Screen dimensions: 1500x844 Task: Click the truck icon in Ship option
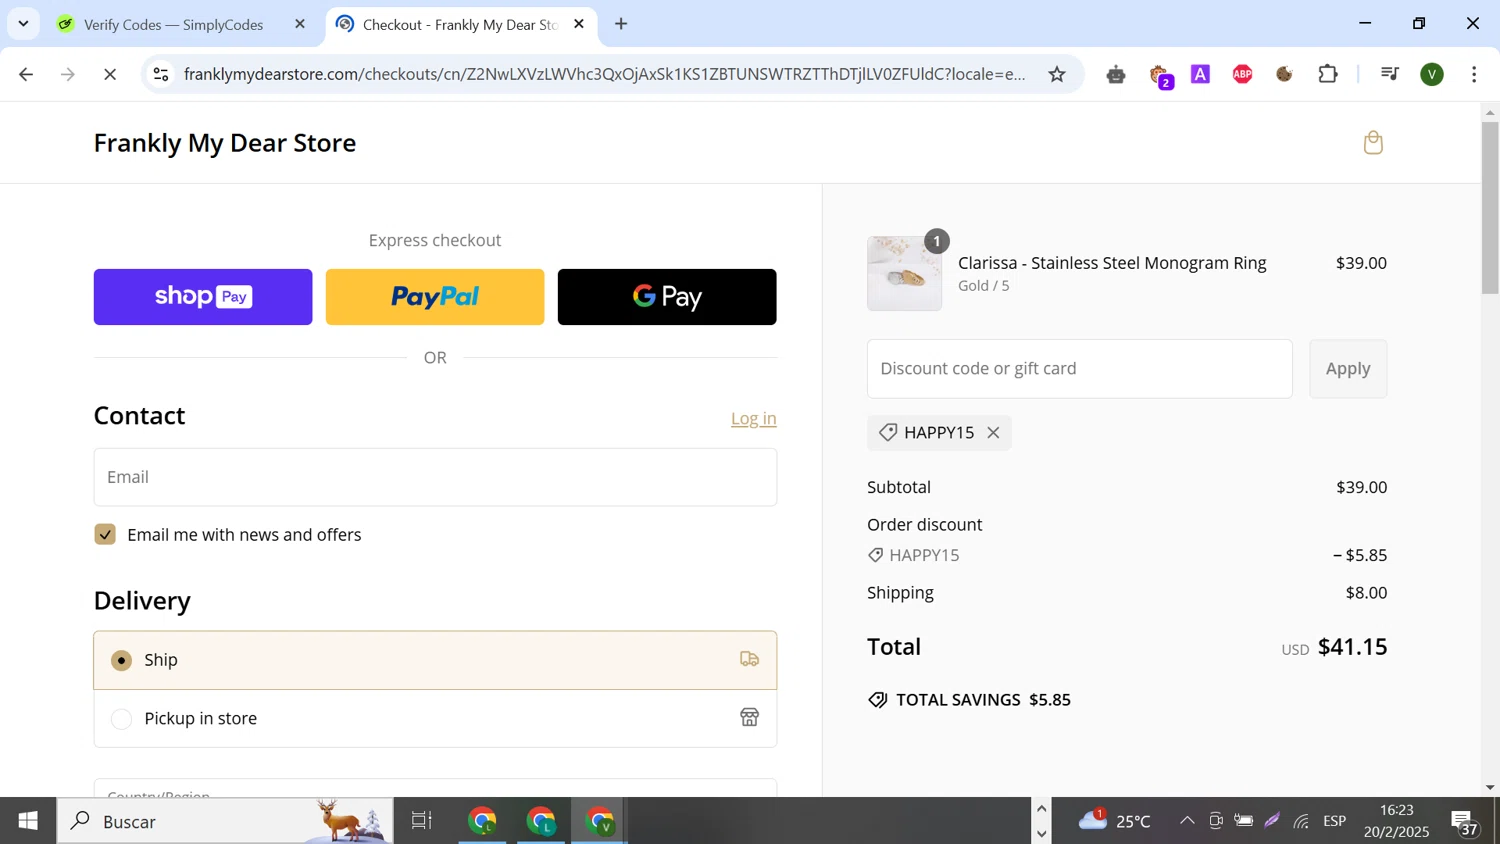[749, 659]
